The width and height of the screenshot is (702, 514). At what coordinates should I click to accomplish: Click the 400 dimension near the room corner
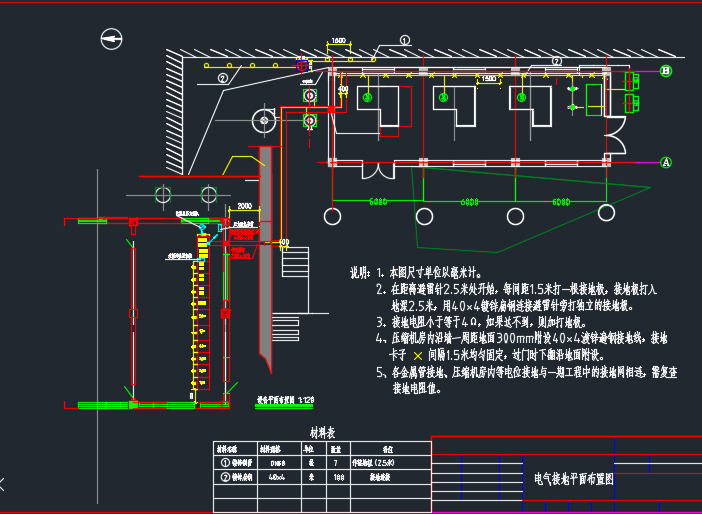343,89
